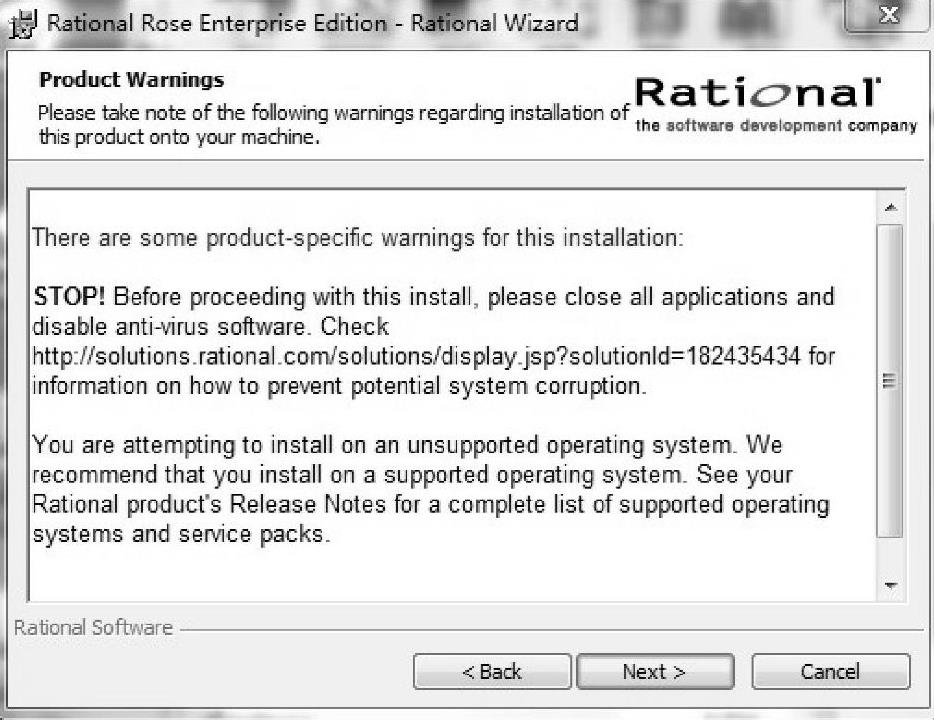
Task: Click the Product Warnings heading
Action: click(132, 80)
